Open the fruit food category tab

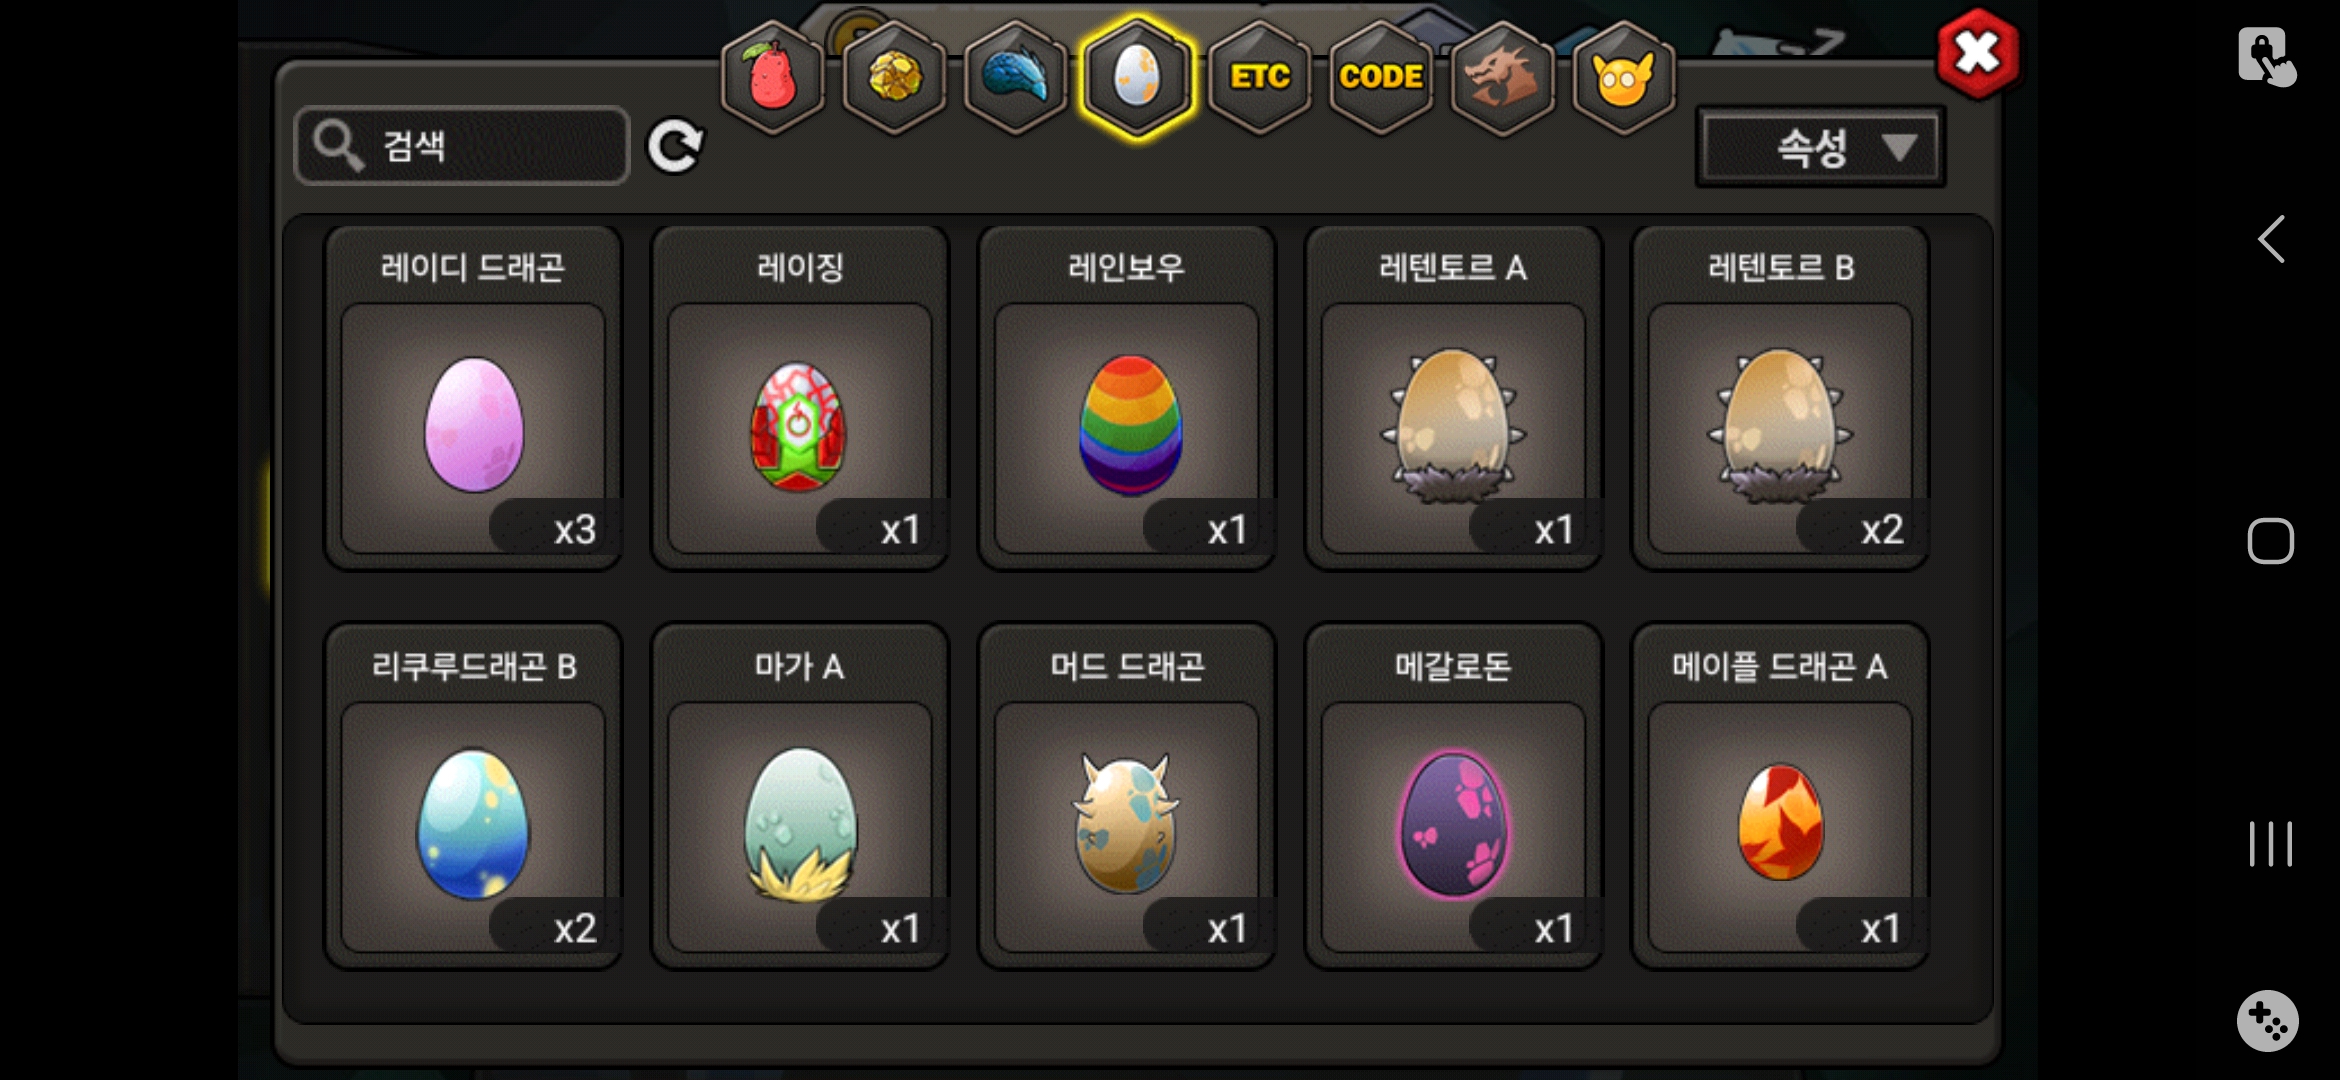772,77
